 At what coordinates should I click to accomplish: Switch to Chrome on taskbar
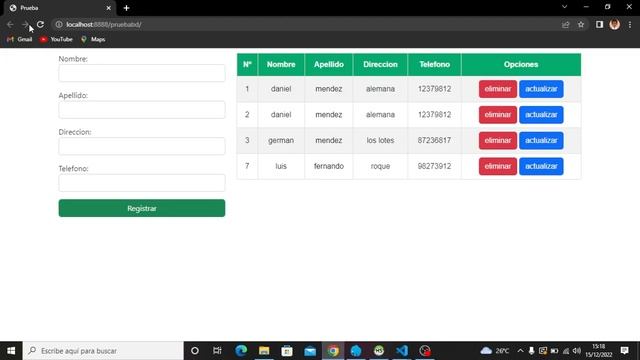tap(333, 351)
